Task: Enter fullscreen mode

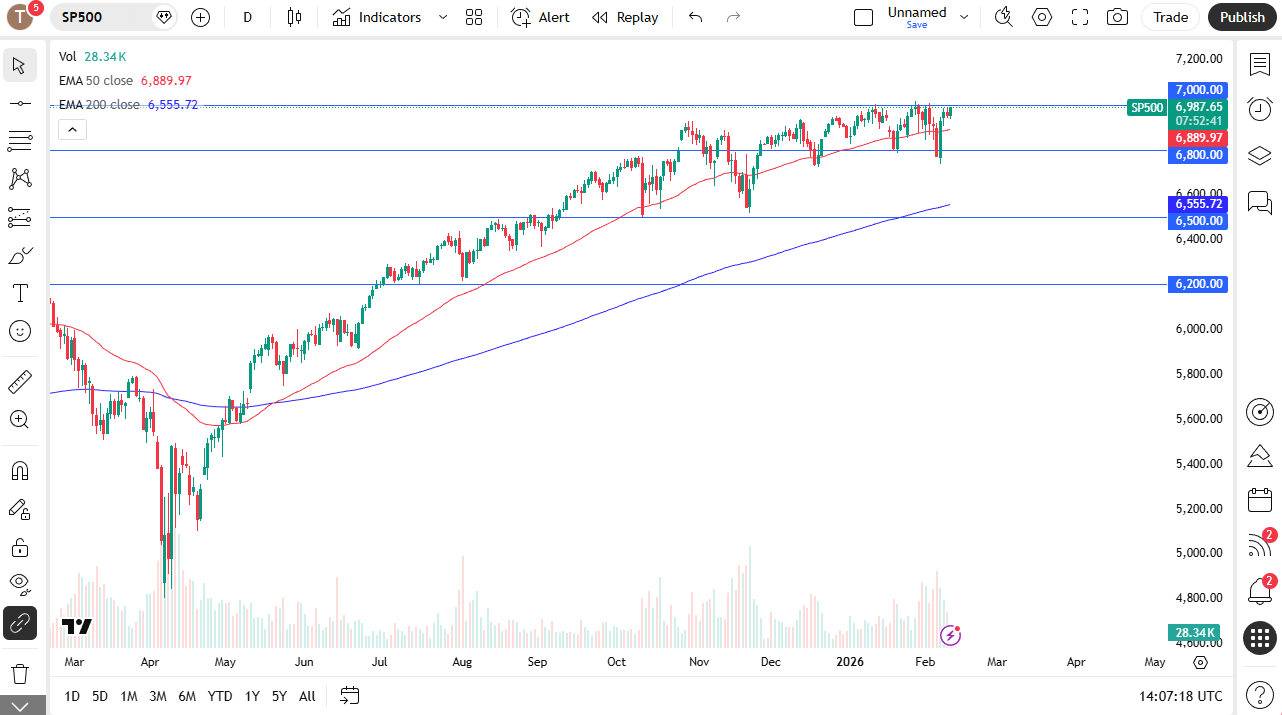Action: coord(1080,17)
